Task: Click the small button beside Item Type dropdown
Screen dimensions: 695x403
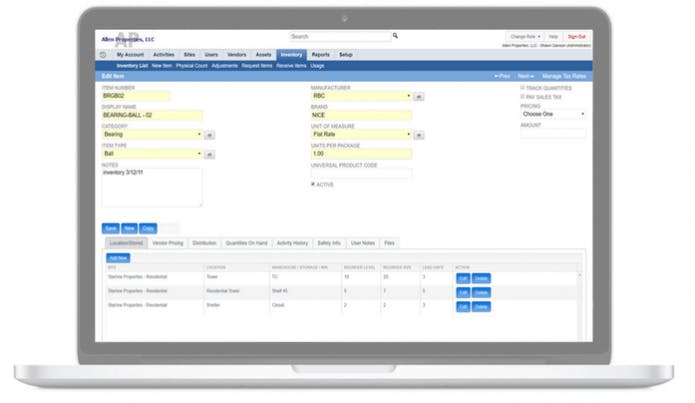Action: (x=209, y=155)
